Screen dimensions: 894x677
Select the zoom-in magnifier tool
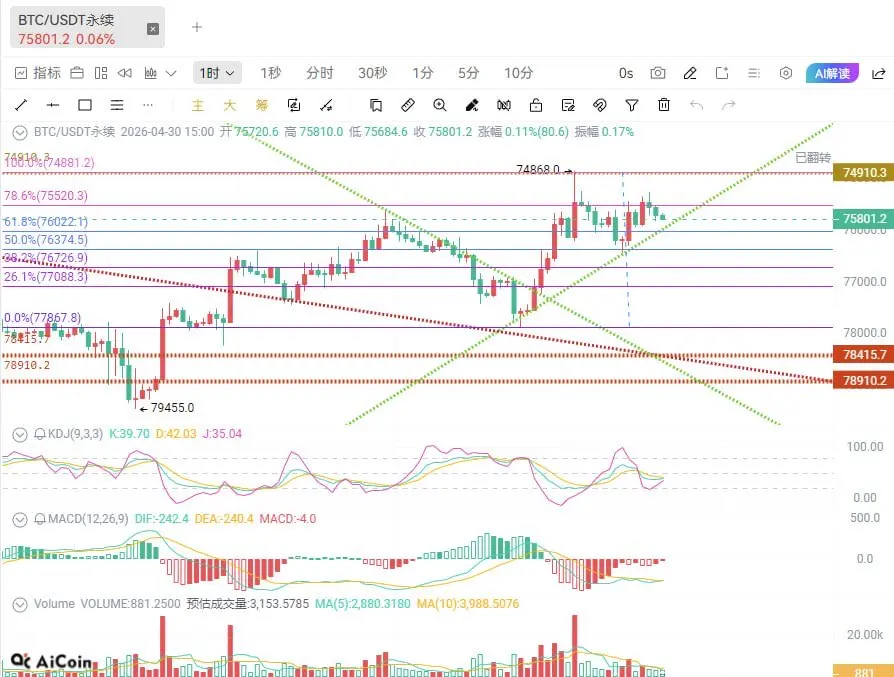pos(440,105)
